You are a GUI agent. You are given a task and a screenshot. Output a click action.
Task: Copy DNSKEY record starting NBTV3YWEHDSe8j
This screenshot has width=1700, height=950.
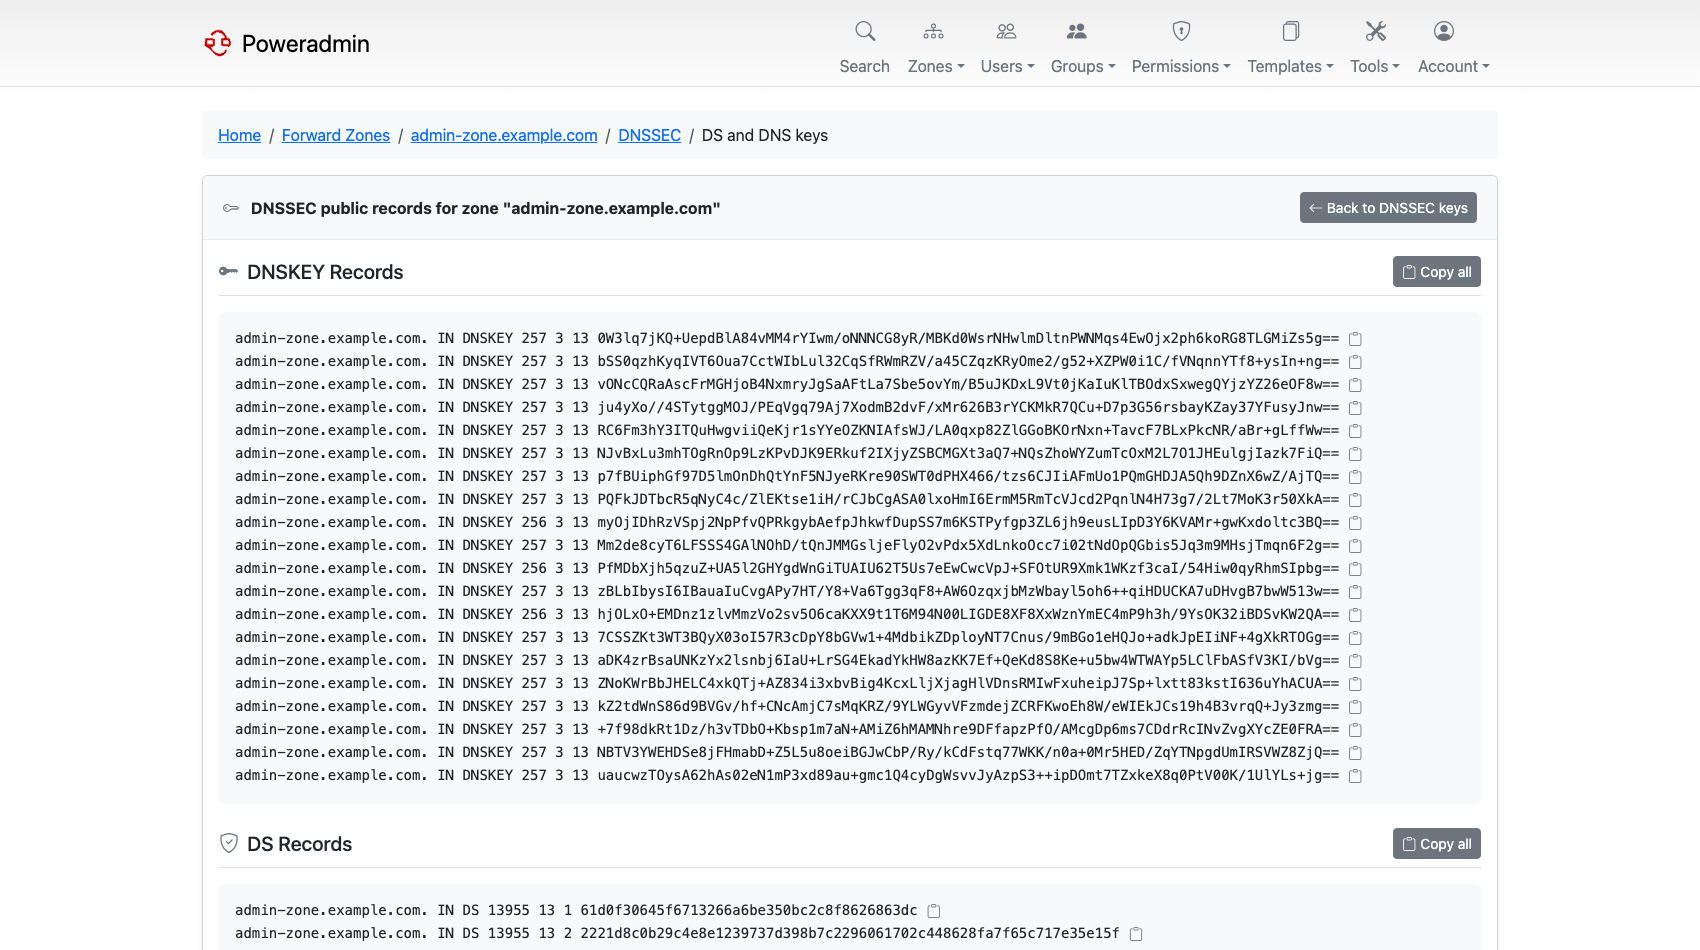click(1355, 753)
